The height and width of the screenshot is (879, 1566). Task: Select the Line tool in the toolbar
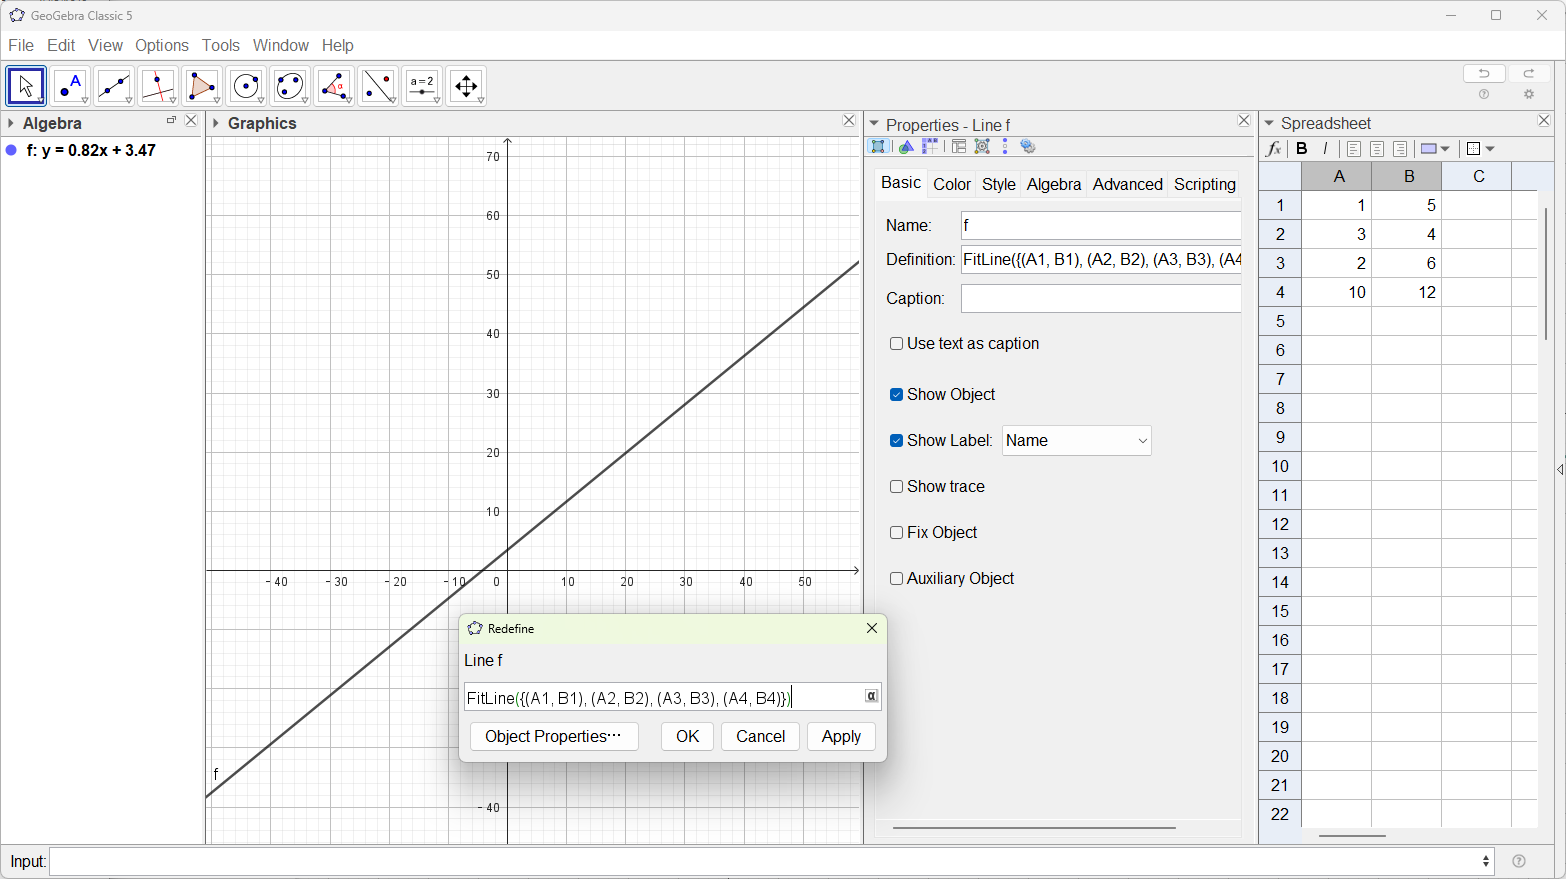(x=114, y=86)
